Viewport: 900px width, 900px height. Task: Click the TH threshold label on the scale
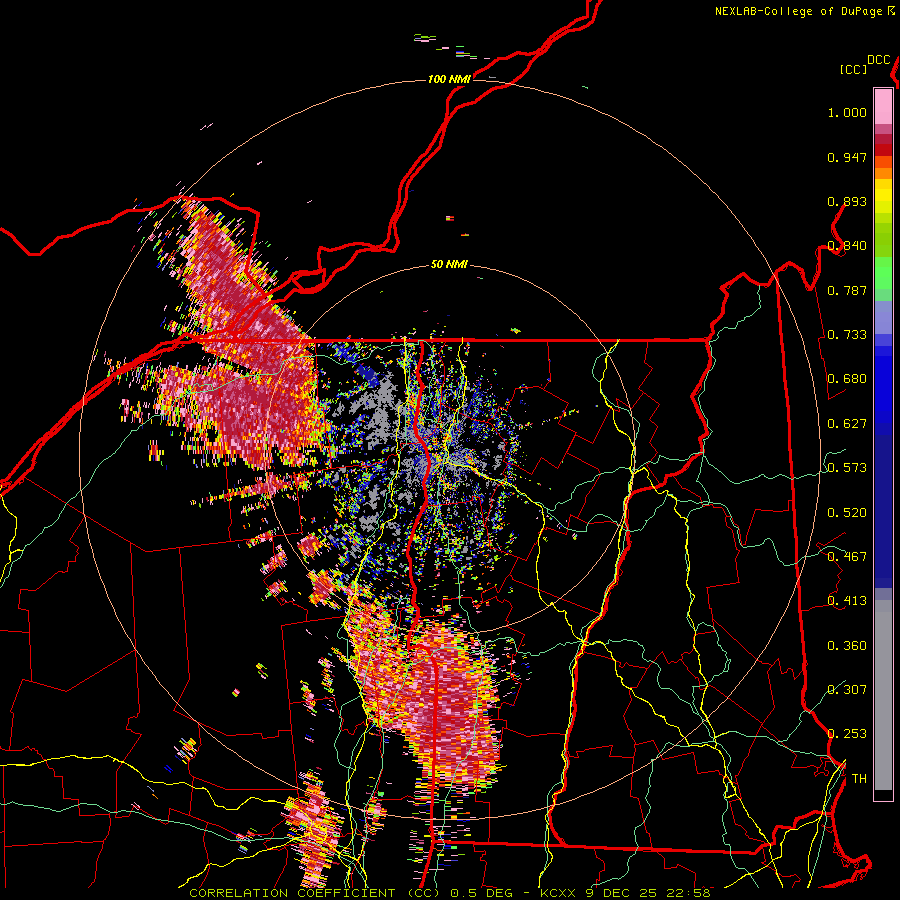(859, 779)
